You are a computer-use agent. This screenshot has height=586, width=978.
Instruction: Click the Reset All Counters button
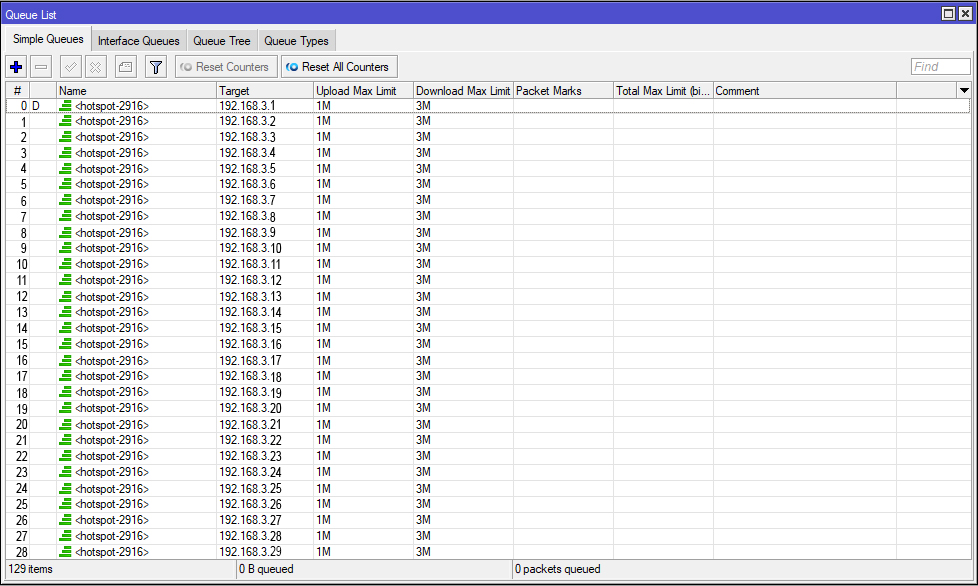click(x=337, y=67)
